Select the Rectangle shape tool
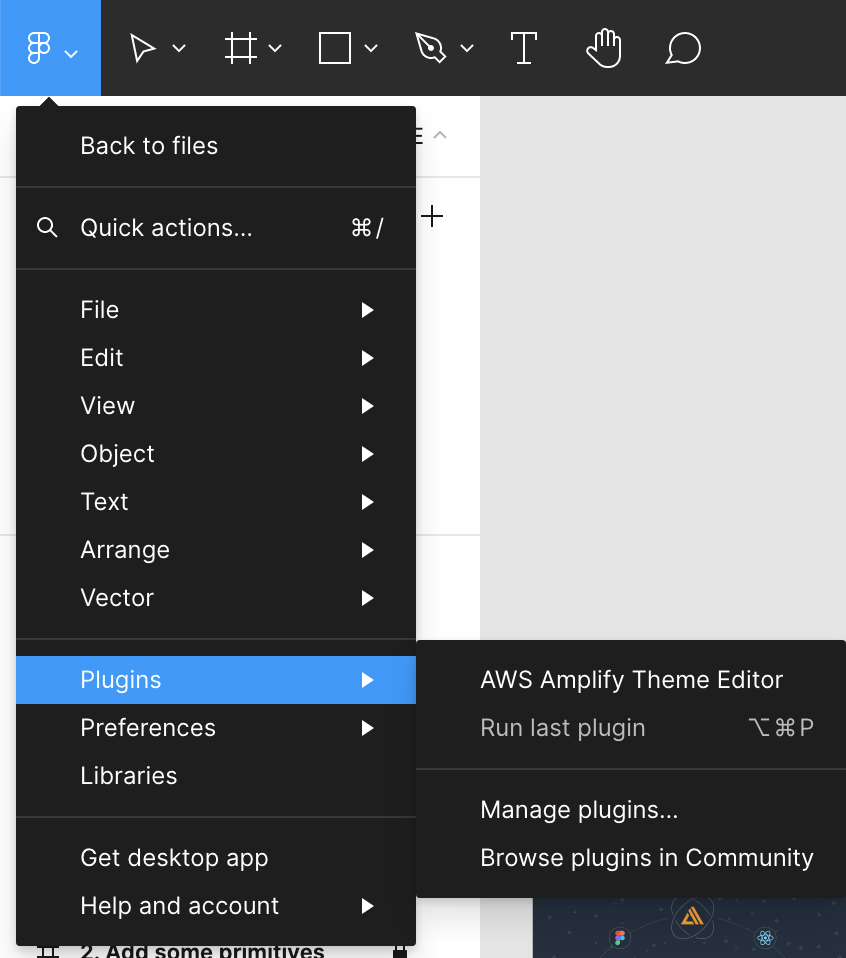This screenshot has width=846, height=958. tap(335, 48)
